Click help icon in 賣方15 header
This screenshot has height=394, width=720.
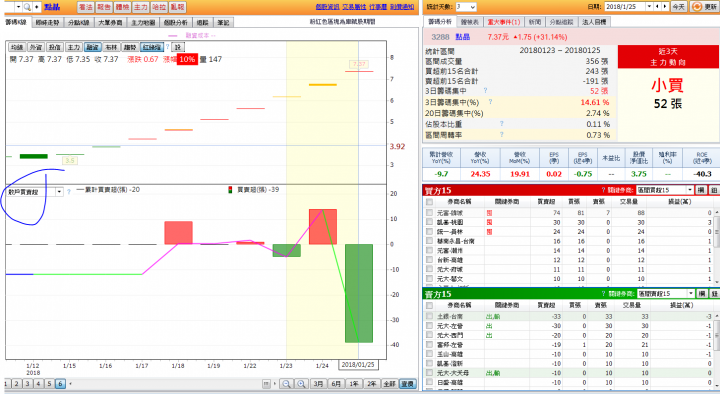[603, 293]
